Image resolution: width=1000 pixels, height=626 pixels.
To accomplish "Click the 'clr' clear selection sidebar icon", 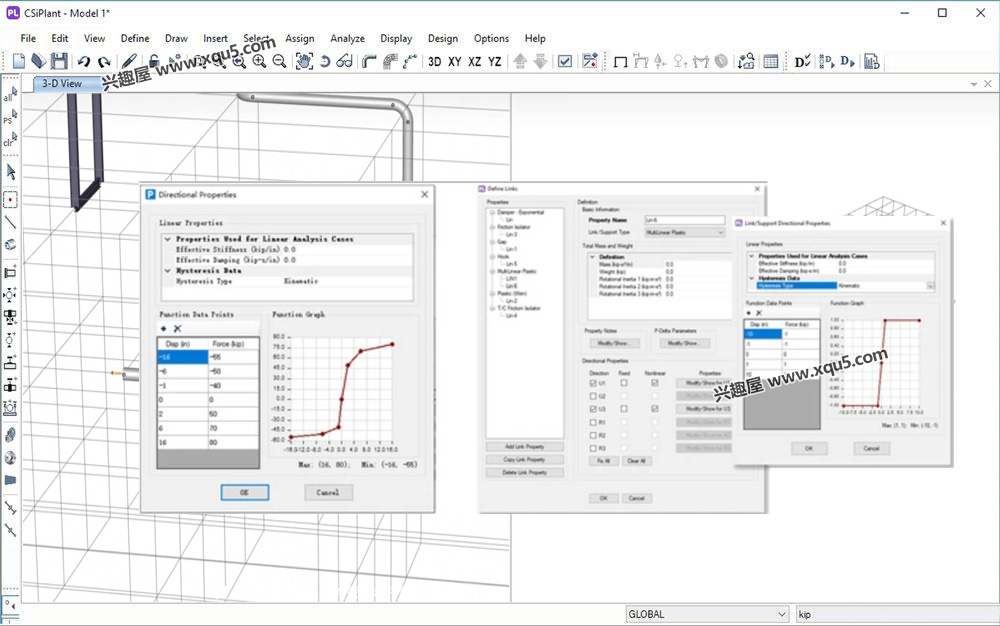I will [10, 140].
